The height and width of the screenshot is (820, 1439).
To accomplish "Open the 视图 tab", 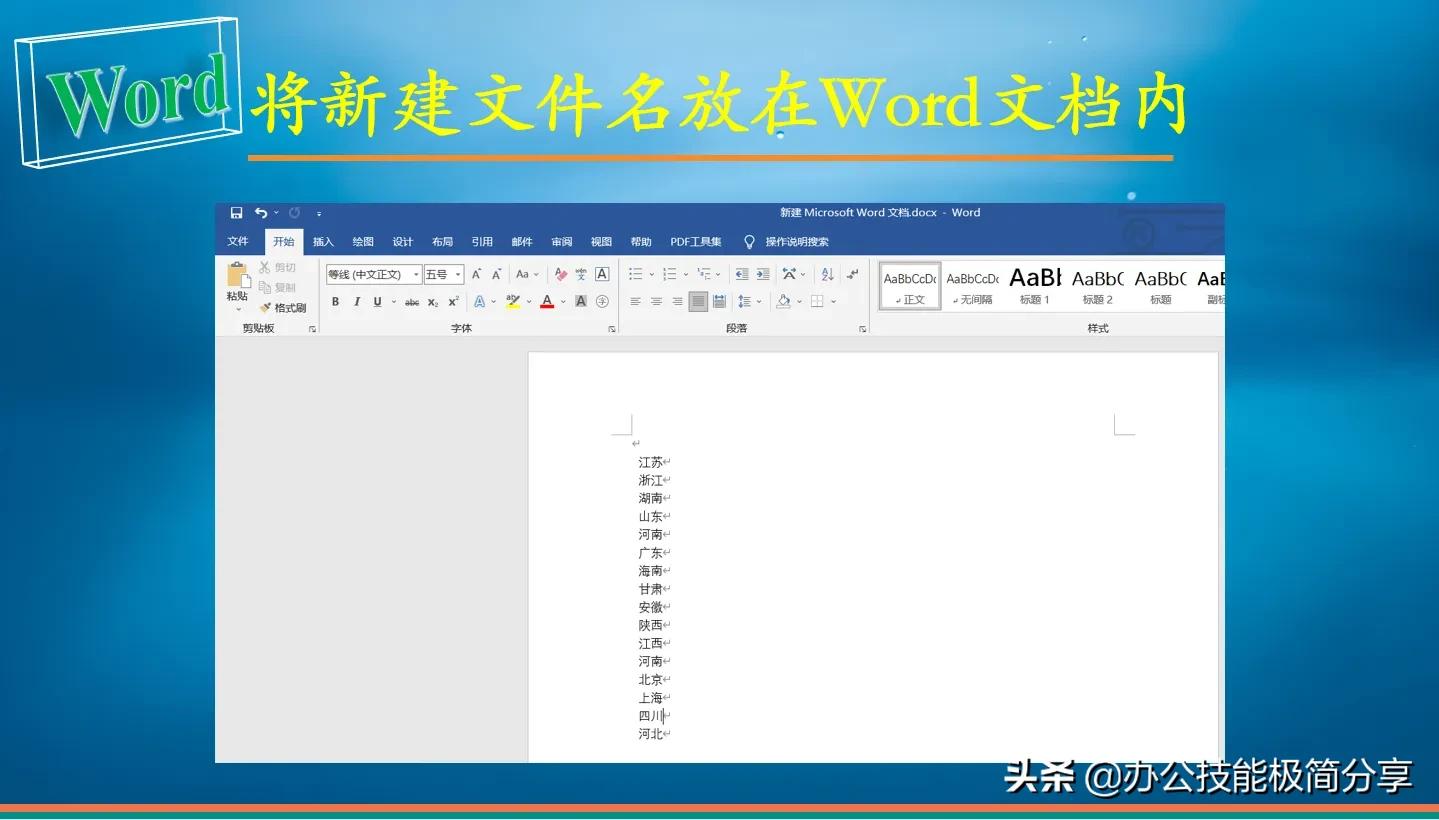I will tap(601, 242).
